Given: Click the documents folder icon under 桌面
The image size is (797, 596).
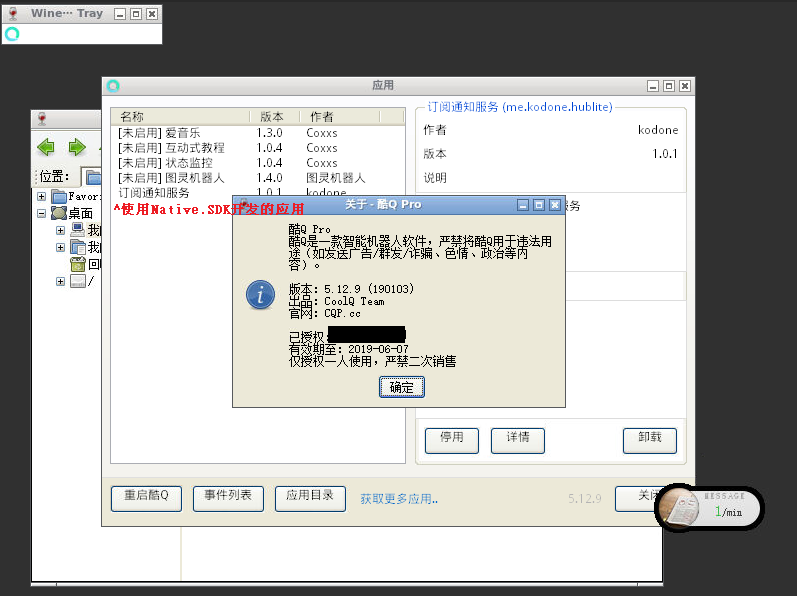Looking at the screenshot, I should pyautogui.click(x=78, y=247).
